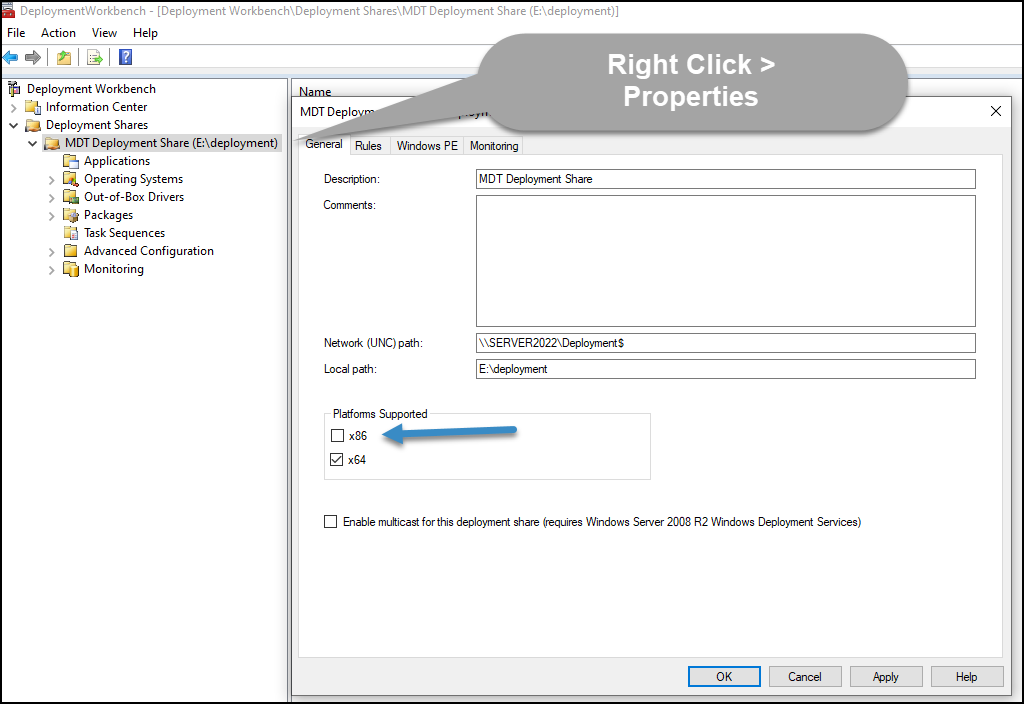Open the blue Help question mark icon
Viewport: 1024px width, 704px height.
point(125,57)
